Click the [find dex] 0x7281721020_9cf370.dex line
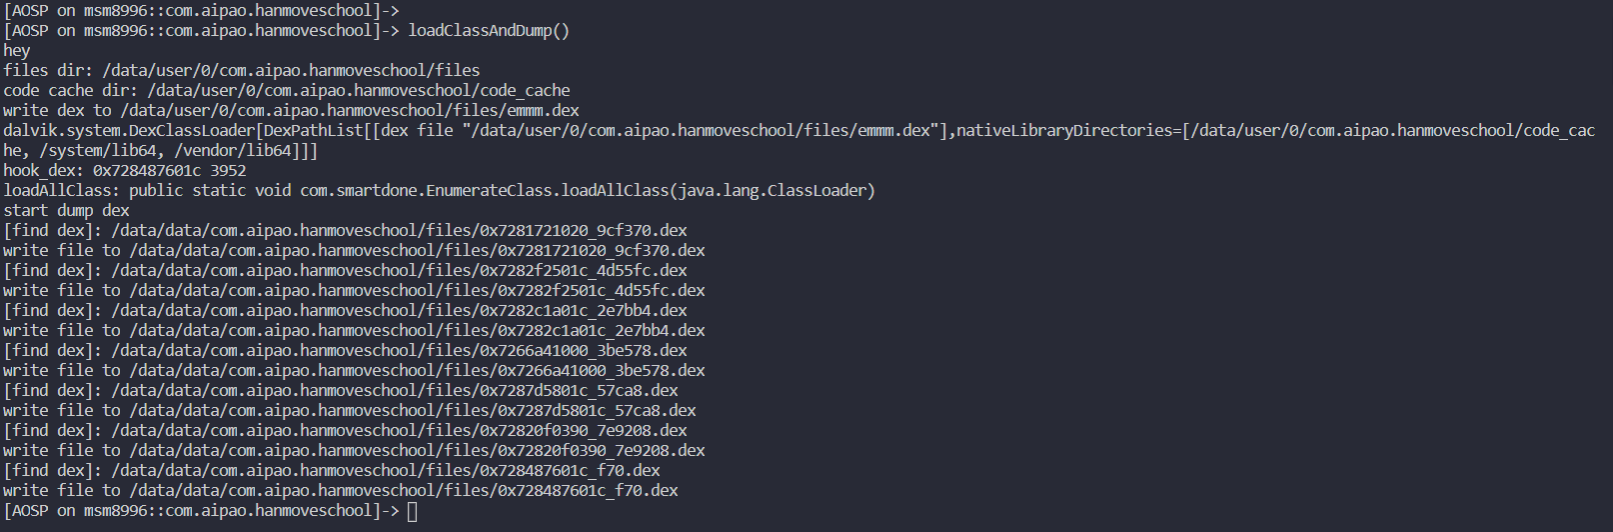This screenshot has width=1613, height=532. click(345, 230)
